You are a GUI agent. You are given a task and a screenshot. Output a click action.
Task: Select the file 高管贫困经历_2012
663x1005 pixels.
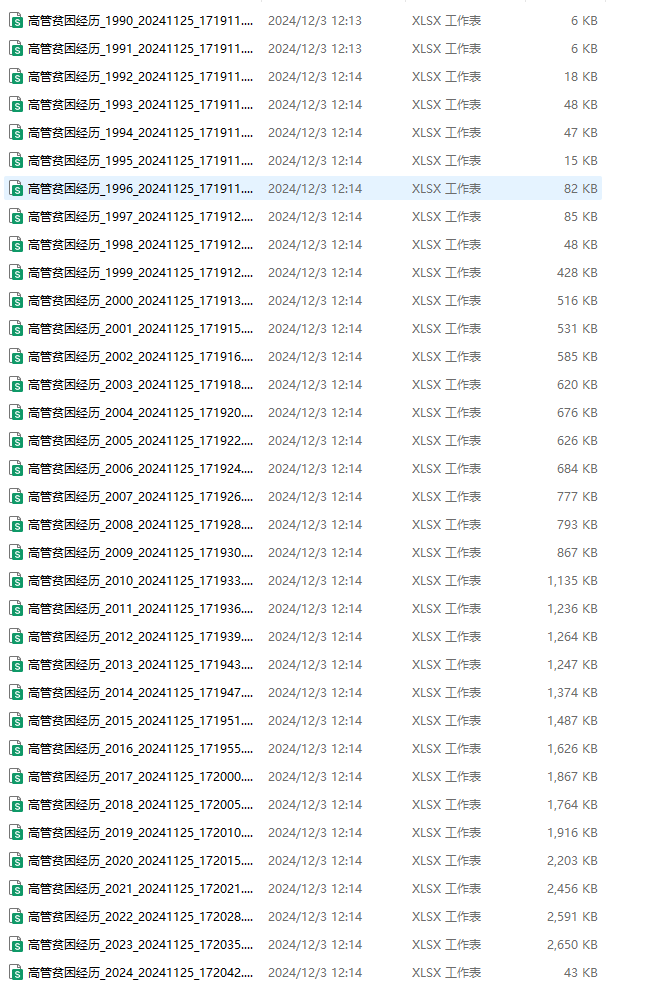click(x=140, y=636)
